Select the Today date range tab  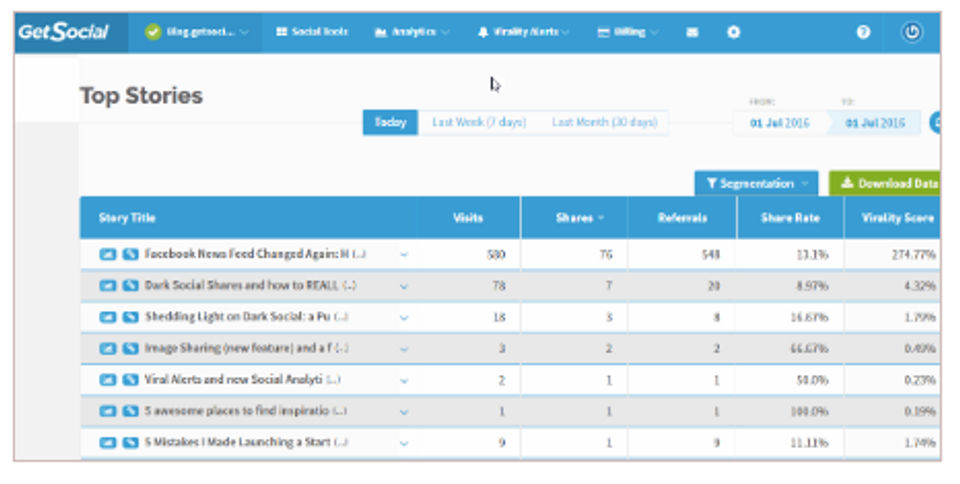(x=390, y=122)
